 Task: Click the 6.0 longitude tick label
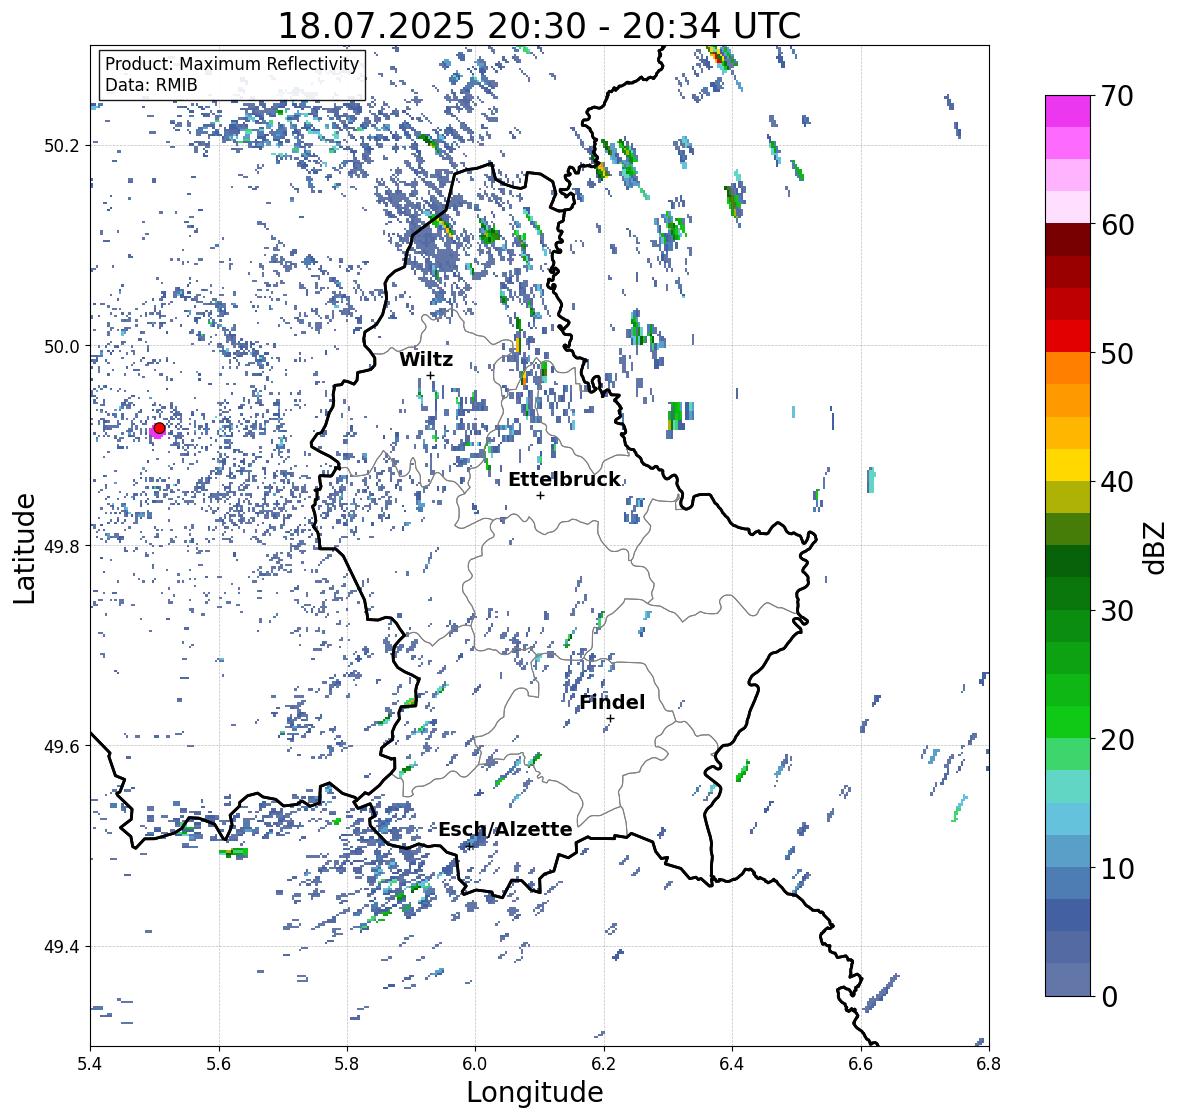coord(475,1064)
